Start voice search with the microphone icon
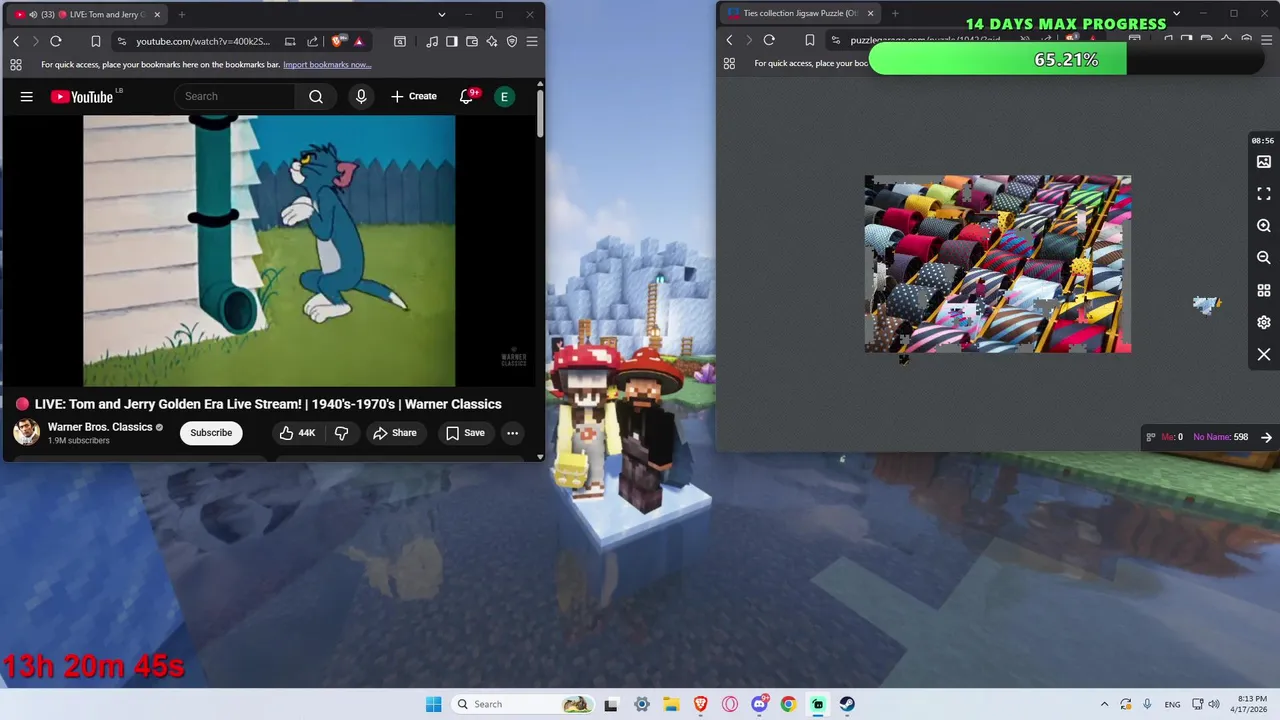The width and height of the screenshot is (1280, 720). (x=361, y=96)
